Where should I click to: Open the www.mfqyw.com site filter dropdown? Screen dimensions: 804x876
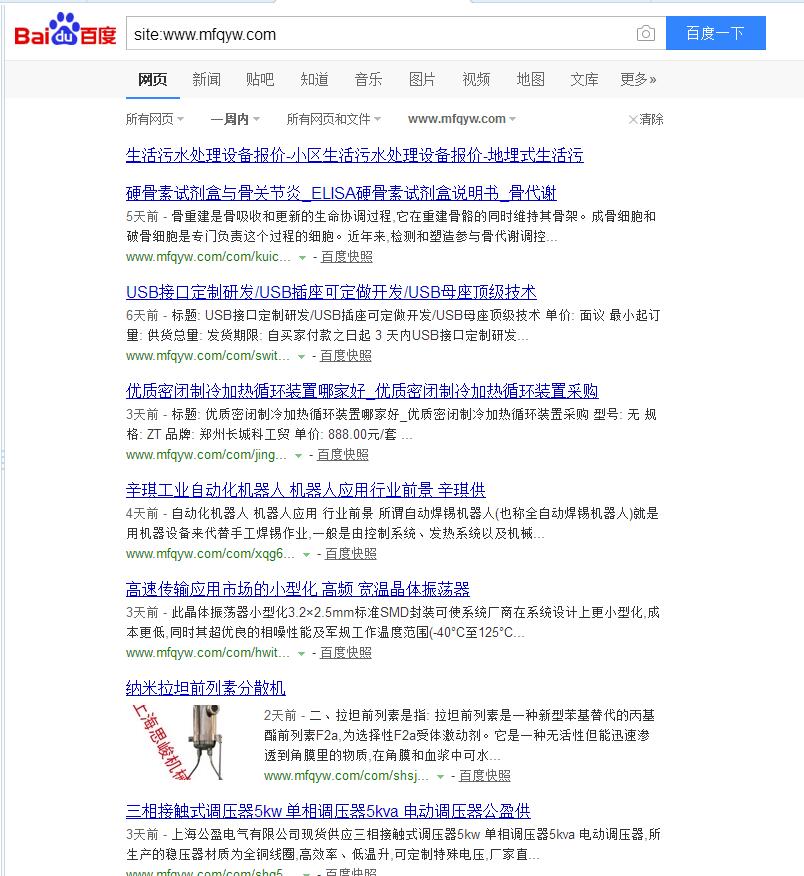[462, 119]
